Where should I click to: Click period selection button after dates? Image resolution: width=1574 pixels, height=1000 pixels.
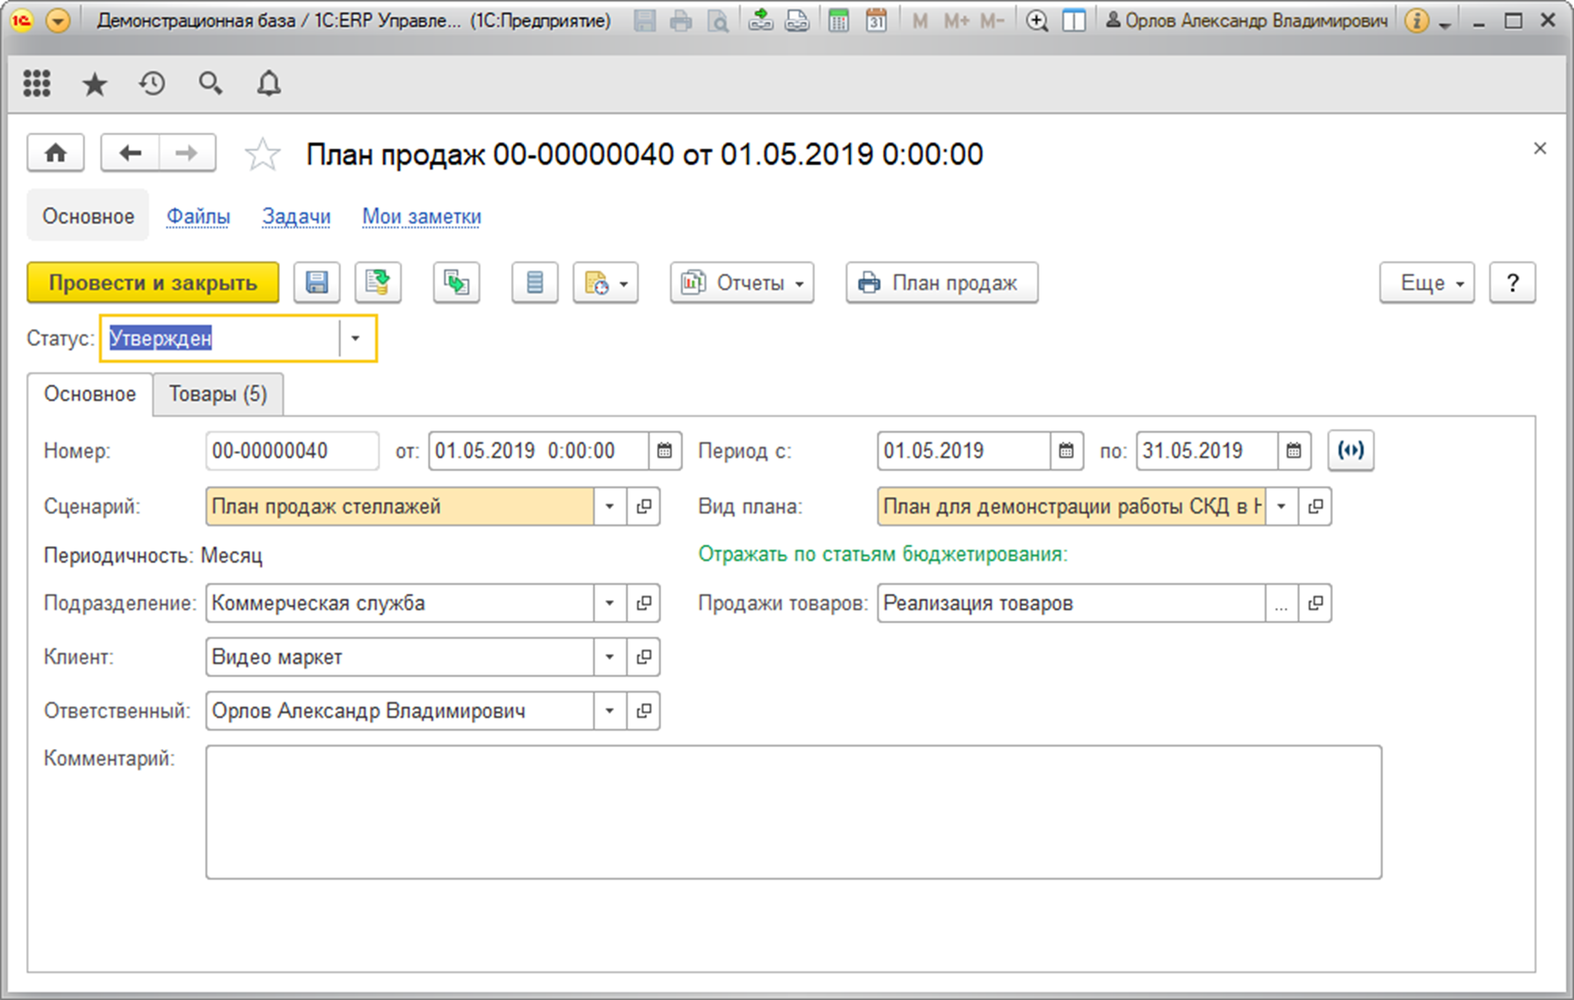click(1351, 450)
